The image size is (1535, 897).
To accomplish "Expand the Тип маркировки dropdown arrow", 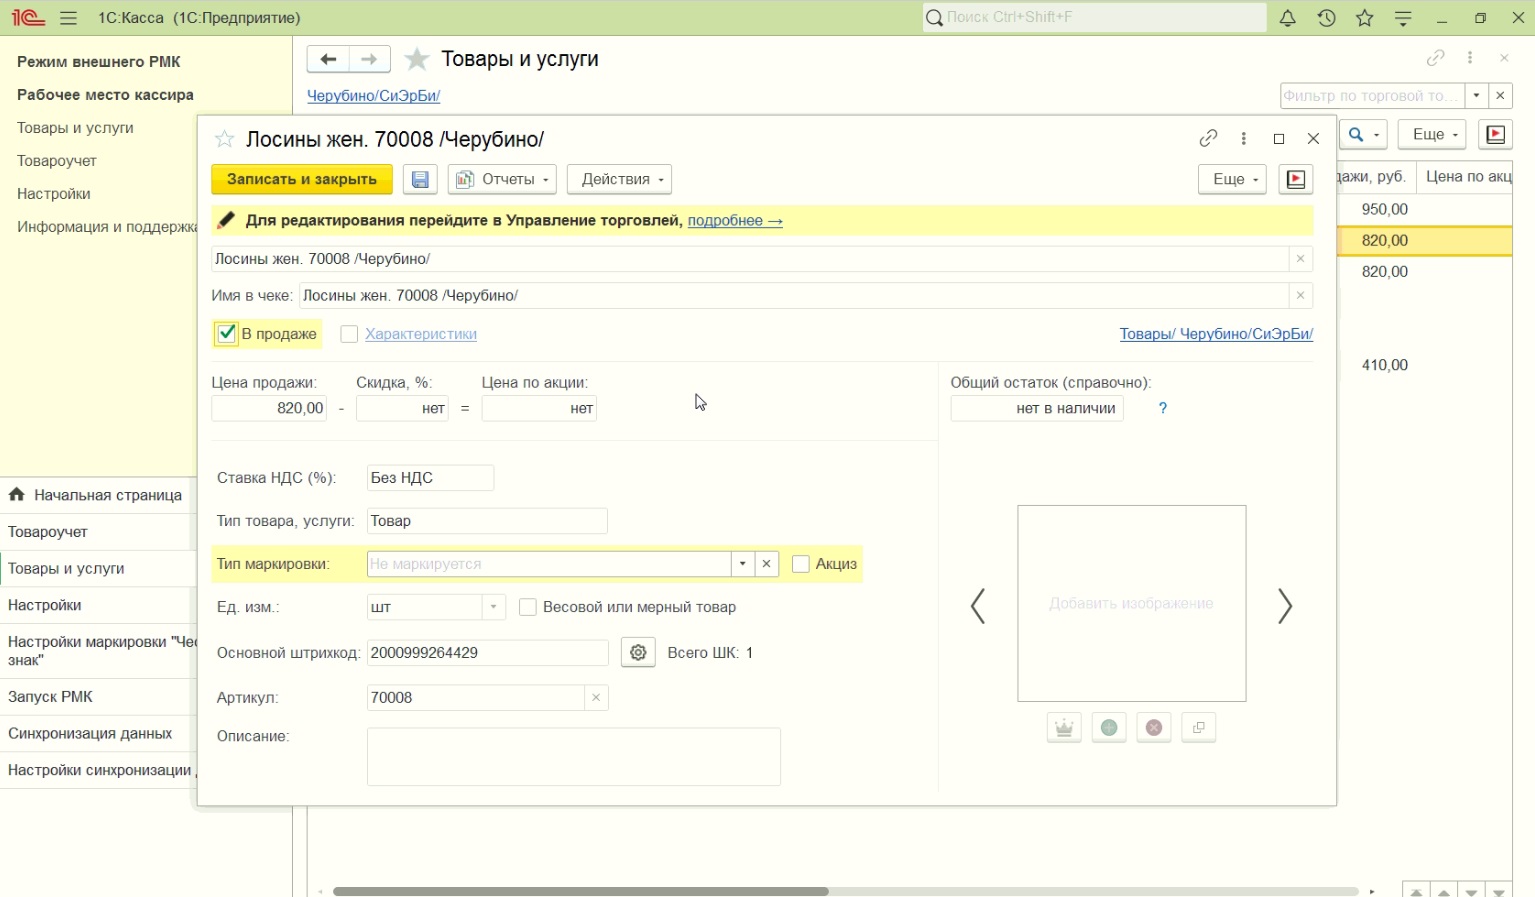I will click(742, 564).
